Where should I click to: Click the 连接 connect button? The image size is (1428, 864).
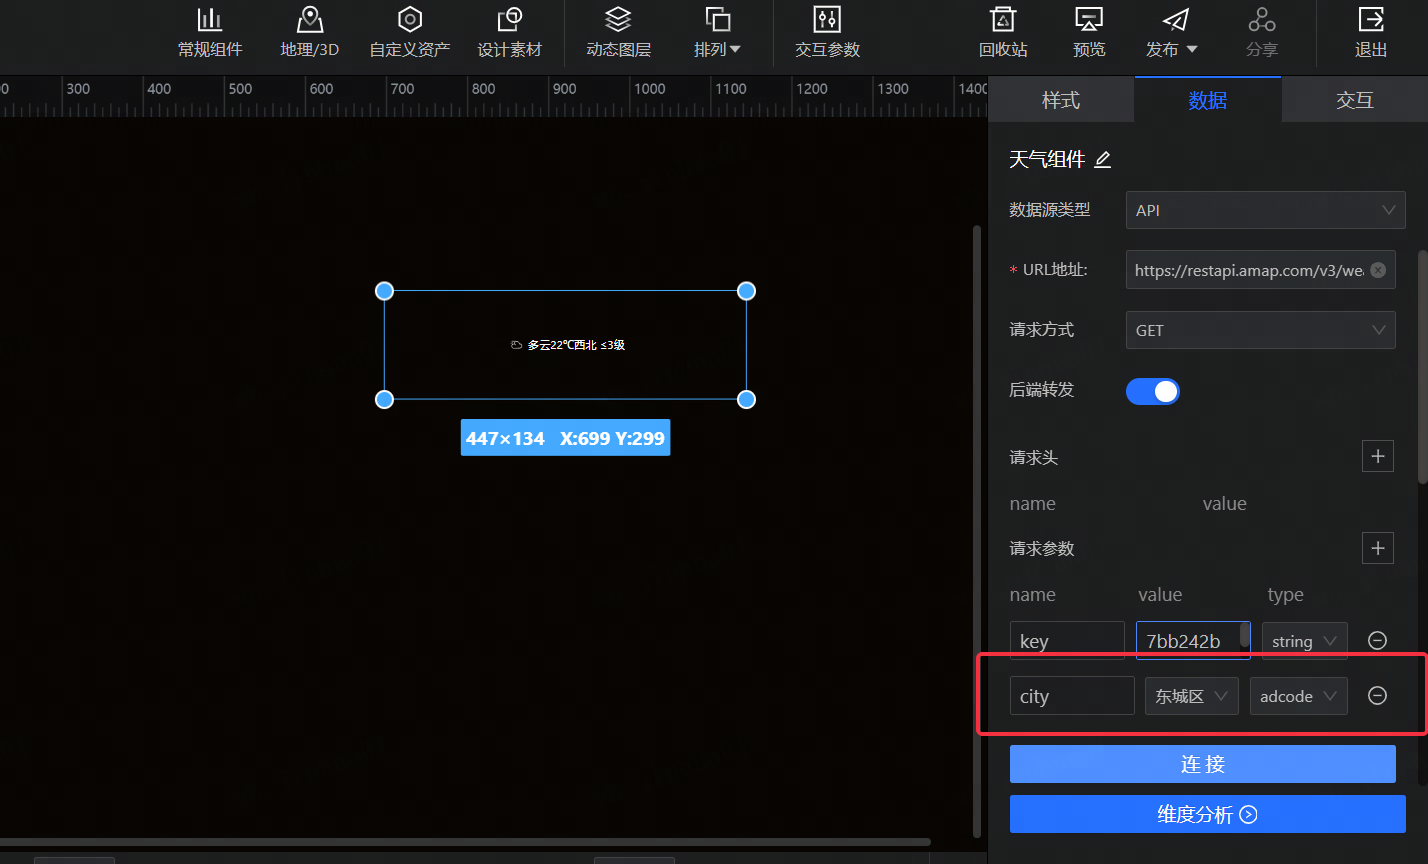(1202, 763)
